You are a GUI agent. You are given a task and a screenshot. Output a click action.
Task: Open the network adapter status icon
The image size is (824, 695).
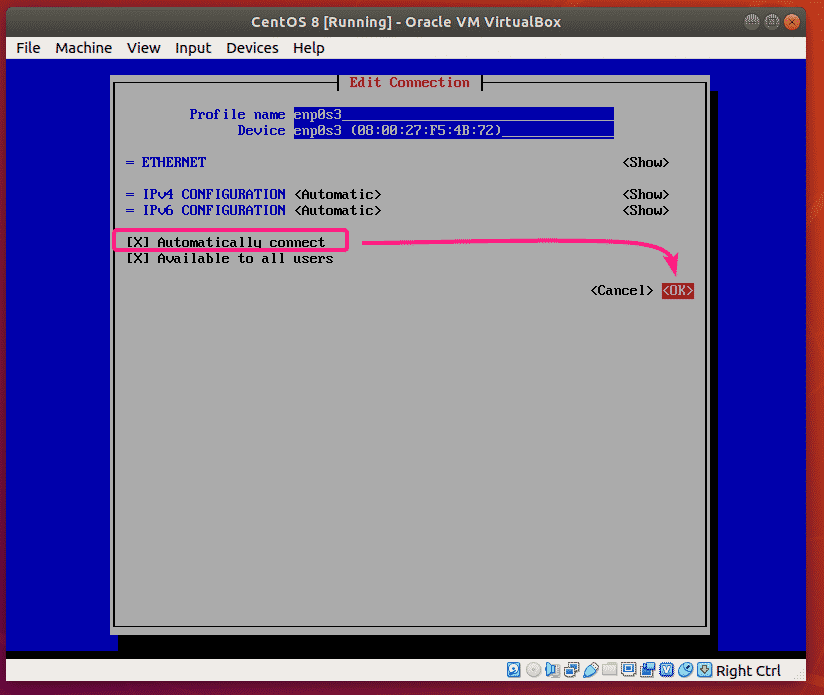[572, 670]
